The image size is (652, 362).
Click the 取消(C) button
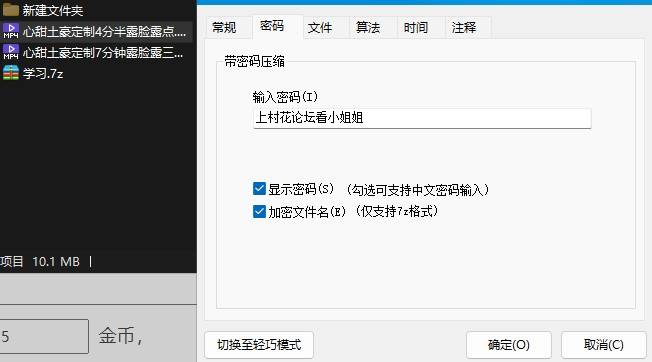pyautogui.click(x=603, y=345)
